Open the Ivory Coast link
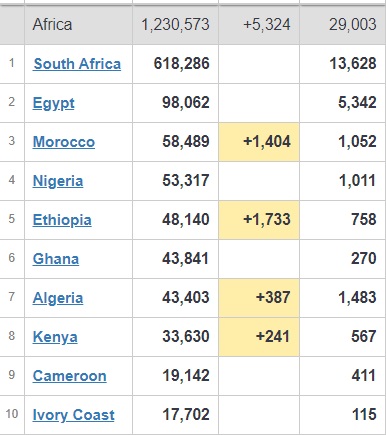The width and height of the screenshot is (386, 435). [73, 415]
